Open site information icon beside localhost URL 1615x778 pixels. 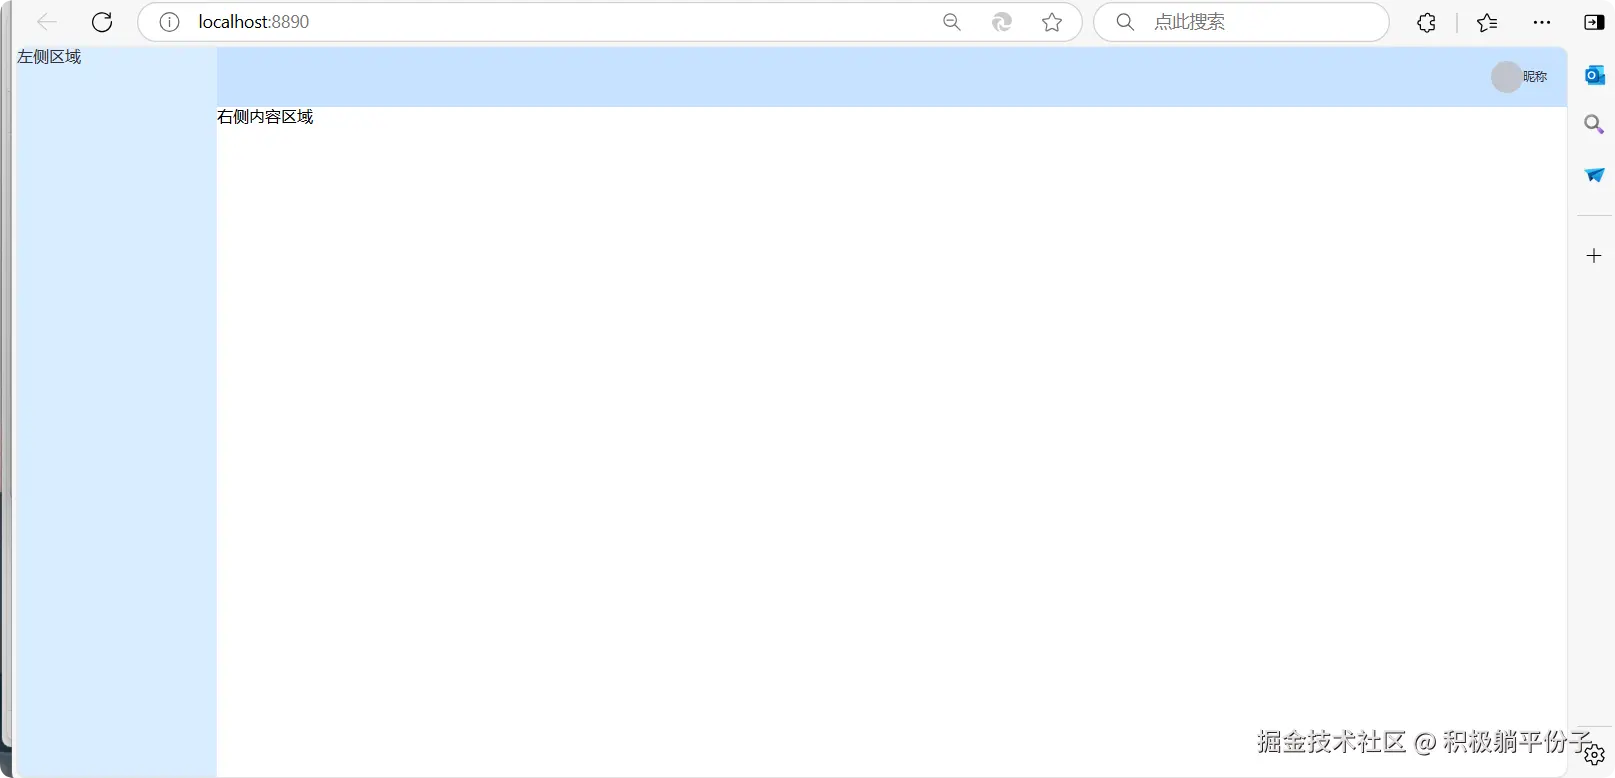169,22
